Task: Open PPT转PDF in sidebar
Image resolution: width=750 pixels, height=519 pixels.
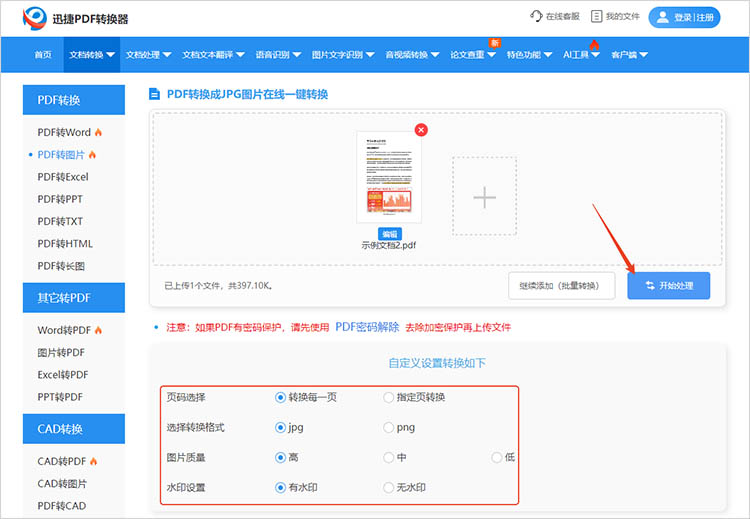Action: (x=60, y=397)
